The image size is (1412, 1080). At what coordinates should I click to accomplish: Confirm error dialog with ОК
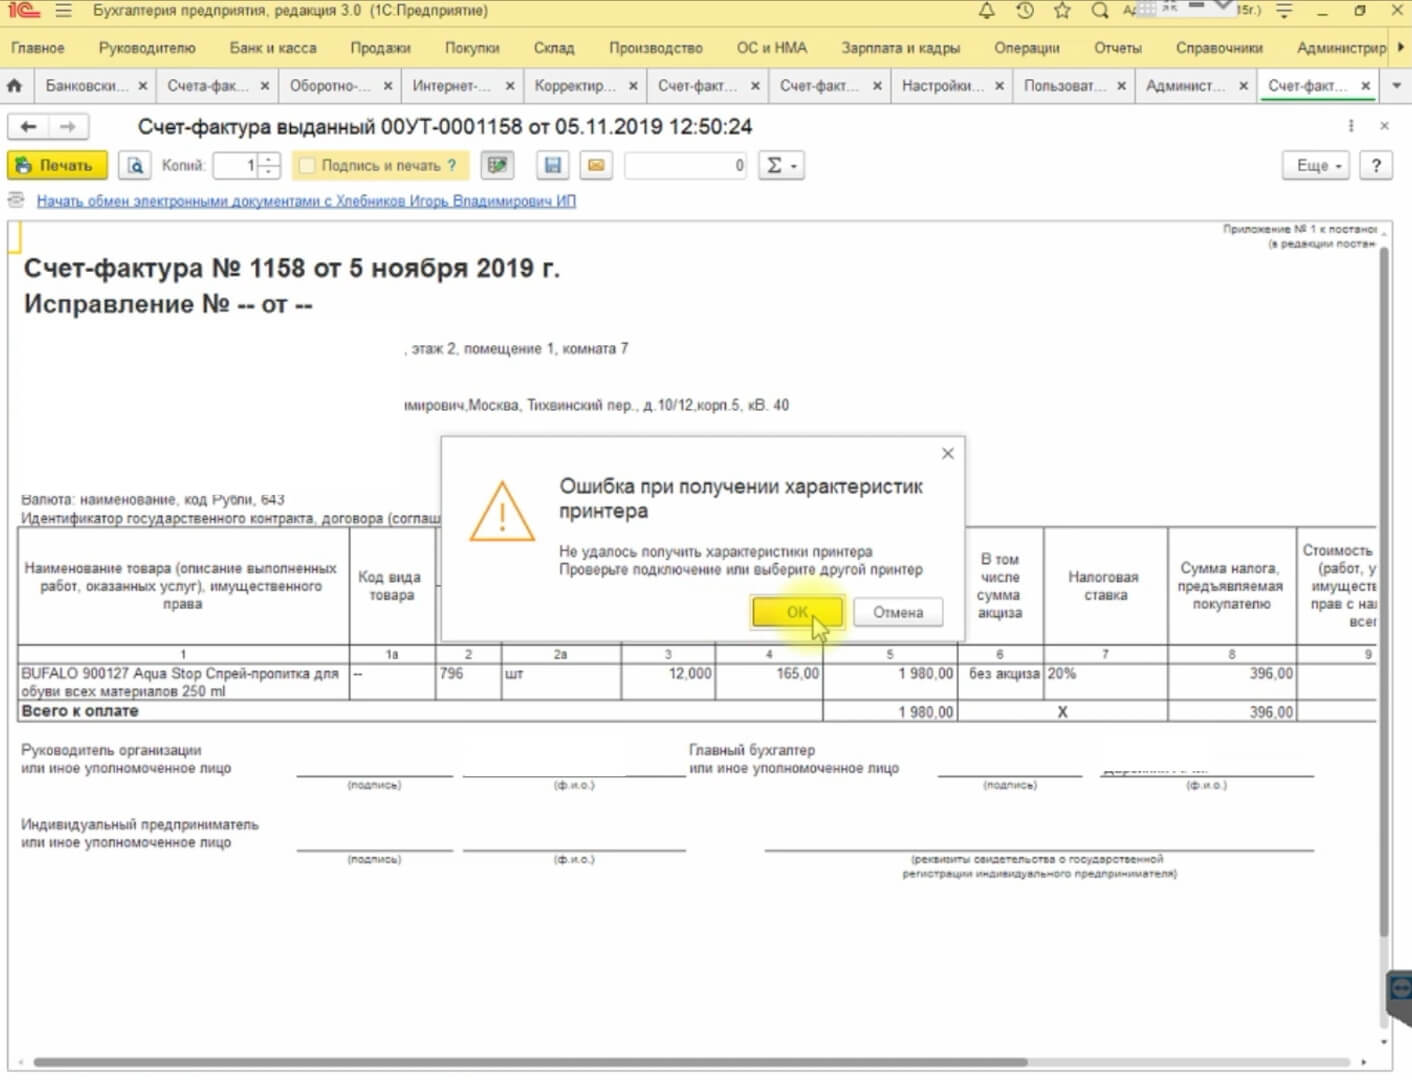click(x=797, y=612)
